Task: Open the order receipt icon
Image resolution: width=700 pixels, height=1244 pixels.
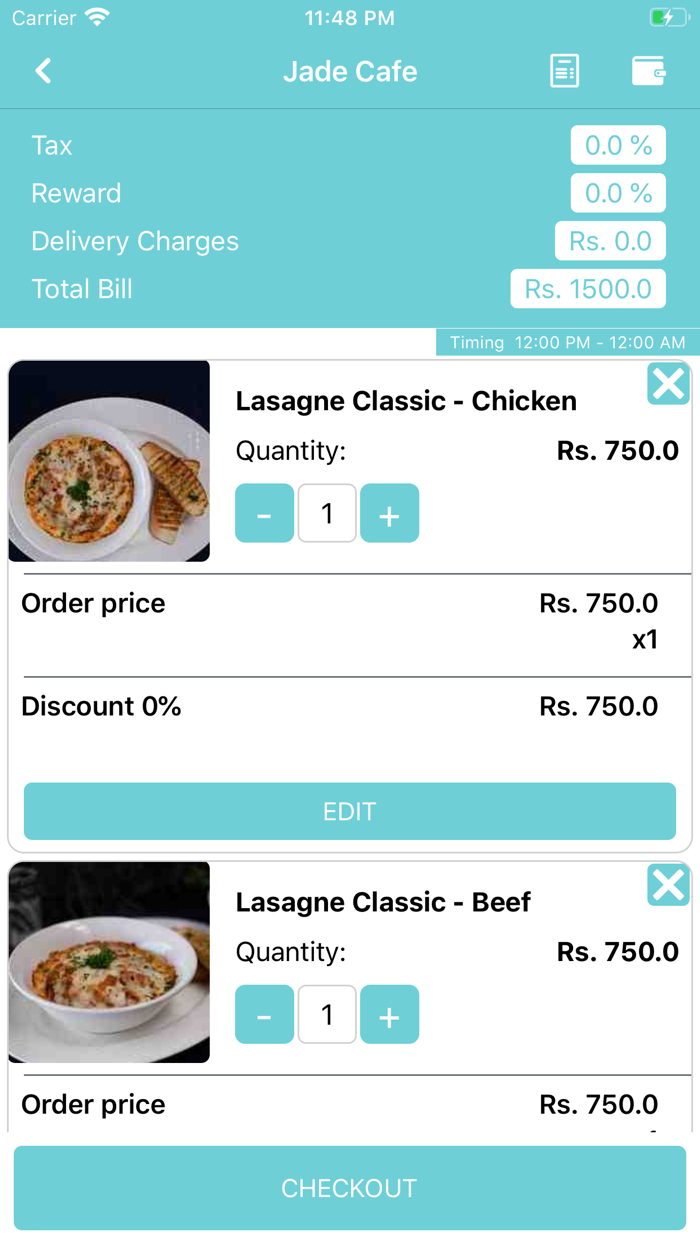Action: coord(564,71)
